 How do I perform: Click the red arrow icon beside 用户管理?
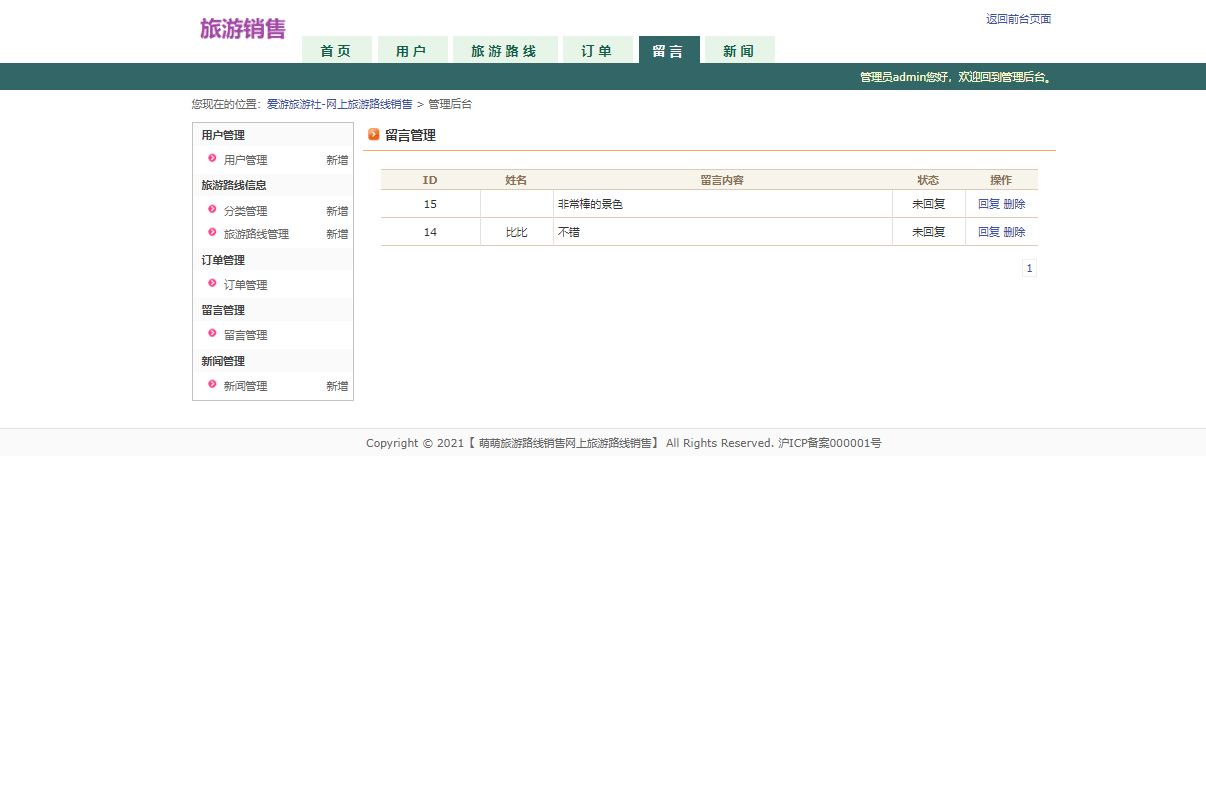pyautogui.click(x=211, y=159)
